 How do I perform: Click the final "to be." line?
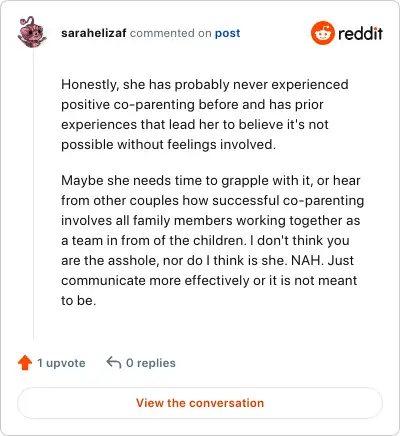click(79, 301)
